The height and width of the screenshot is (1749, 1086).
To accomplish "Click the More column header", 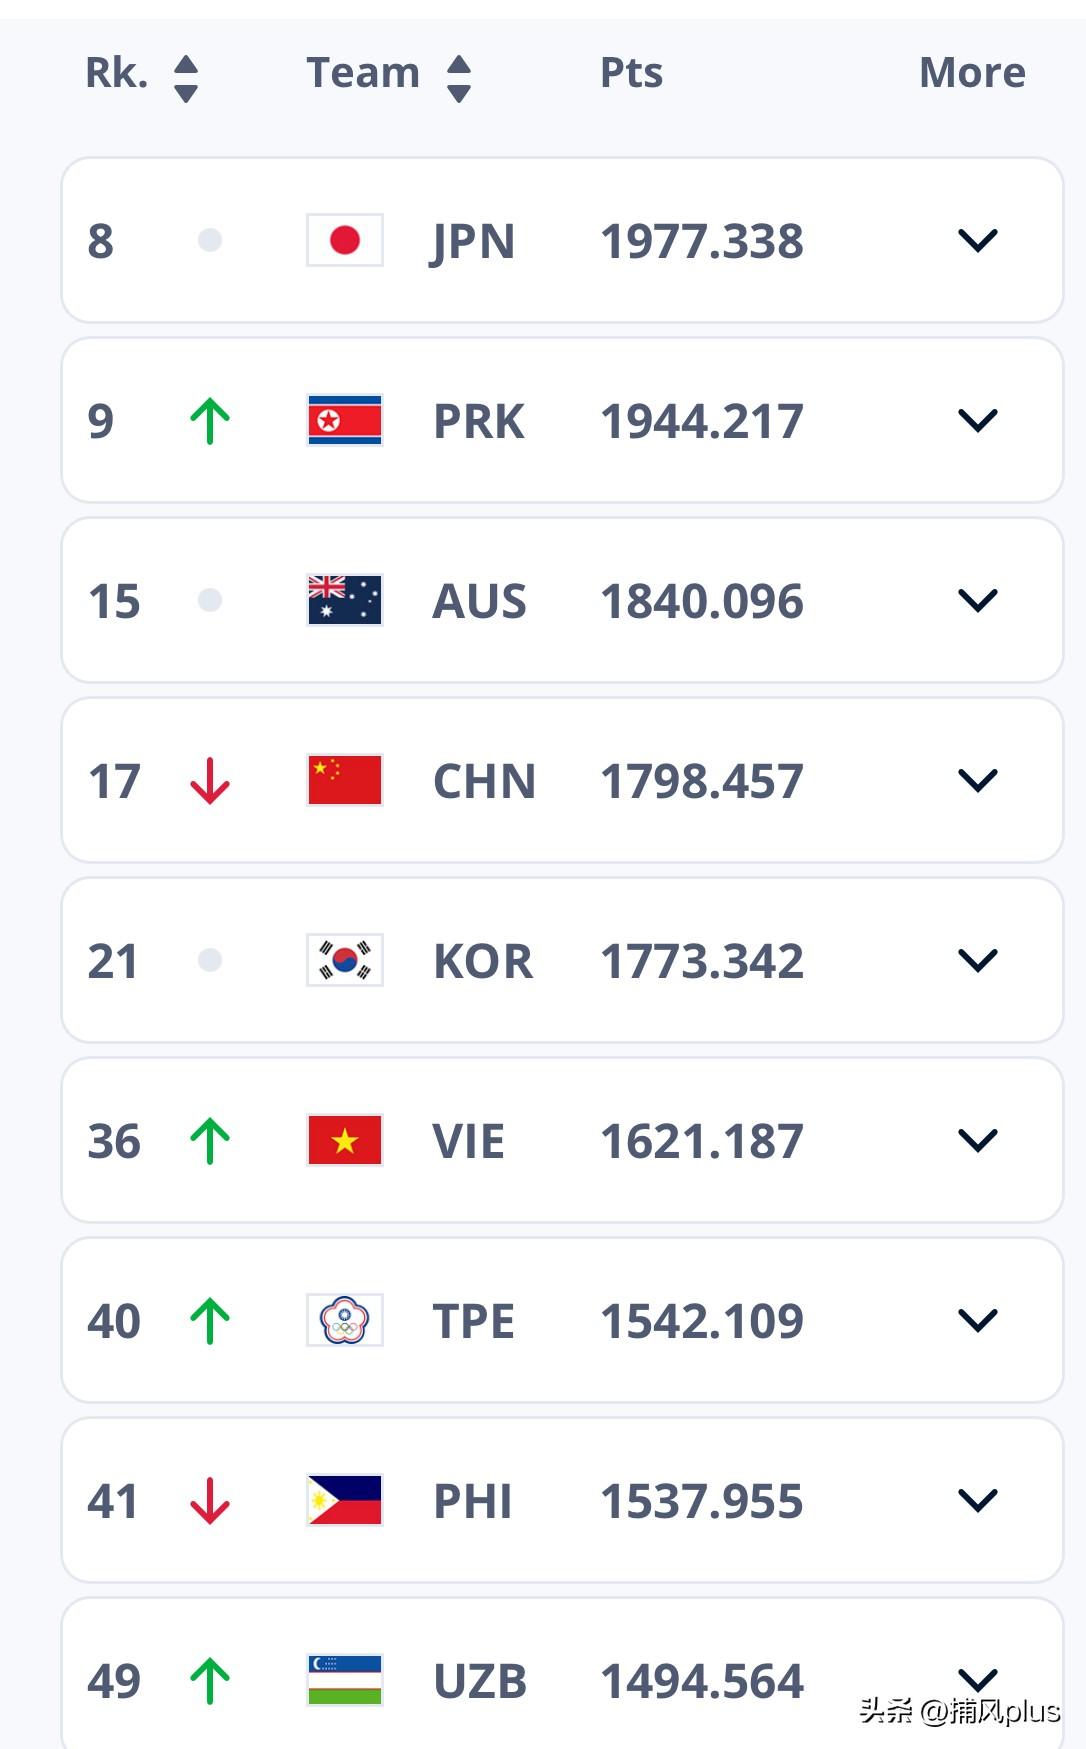I will click(x=971, y=72).
